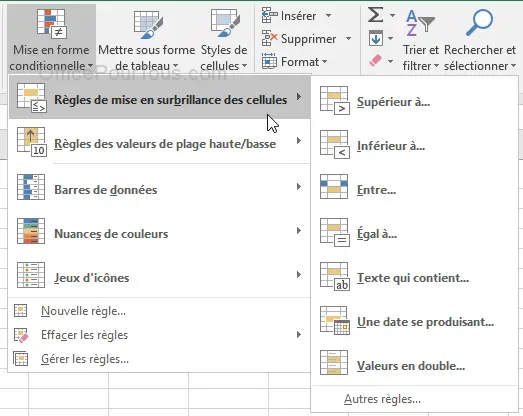This screenshot has height=416, width=523.
Task: Open the Format dropdown
Action: tap(294, 62)
